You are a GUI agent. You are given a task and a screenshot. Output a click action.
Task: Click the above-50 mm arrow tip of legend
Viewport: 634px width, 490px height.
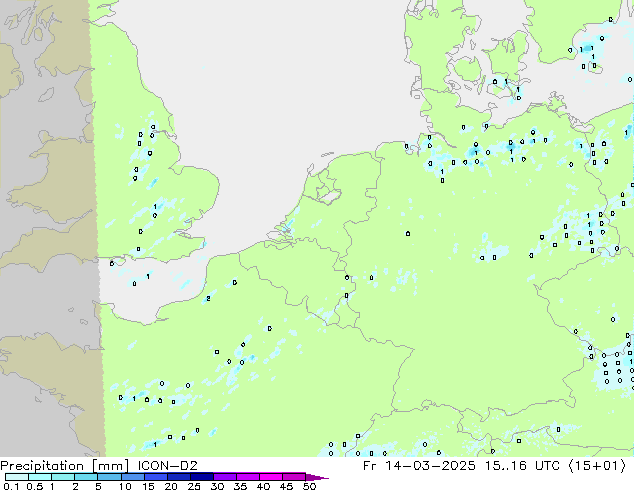tap(317, 477)
